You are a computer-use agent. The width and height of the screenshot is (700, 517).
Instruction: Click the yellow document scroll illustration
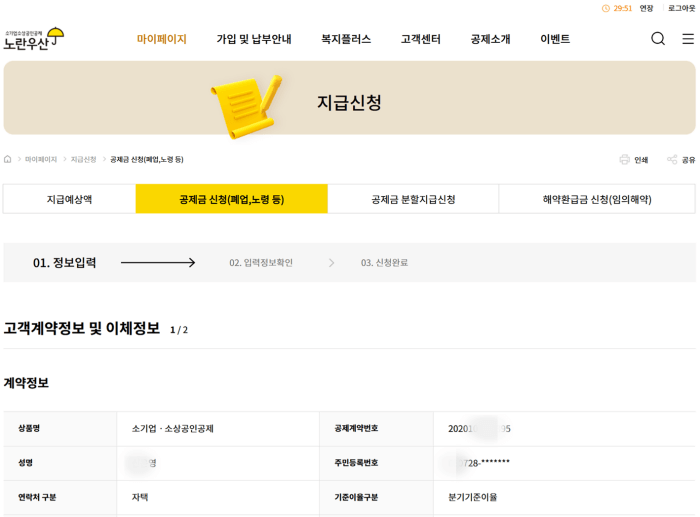pyautogui.click(x=247, y=107)
